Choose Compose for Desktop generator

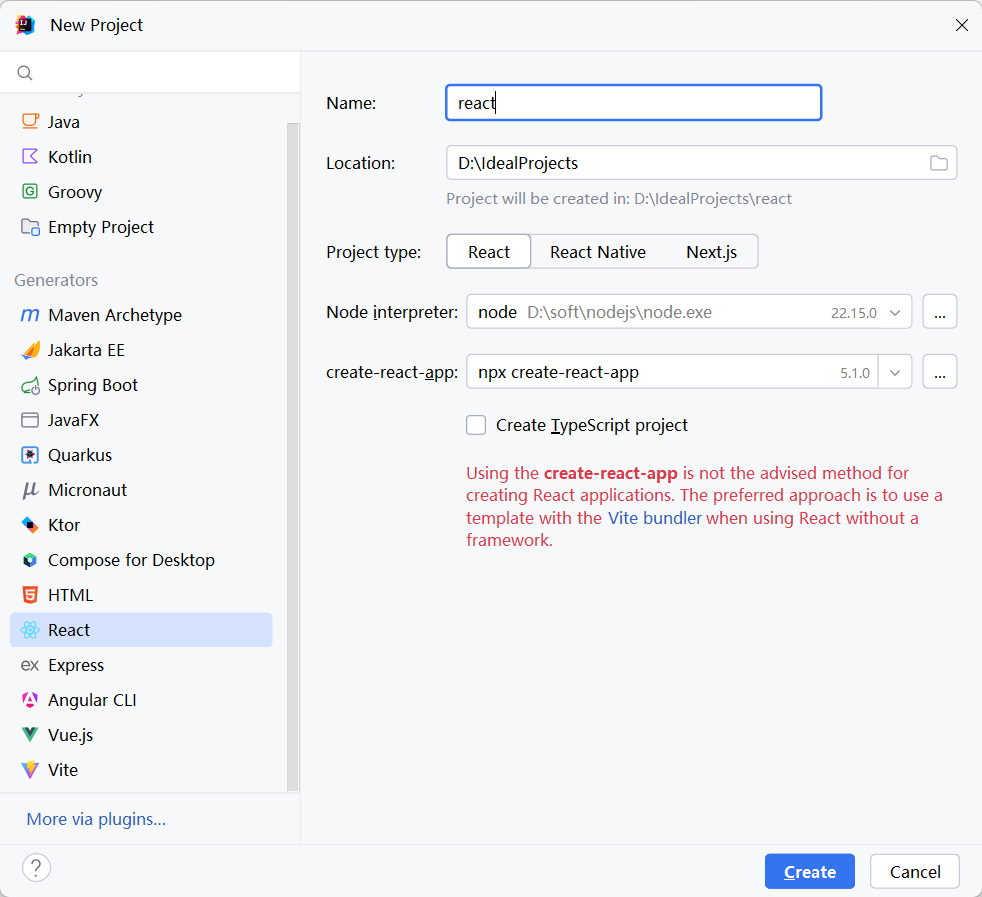click(x=142, y=560)
